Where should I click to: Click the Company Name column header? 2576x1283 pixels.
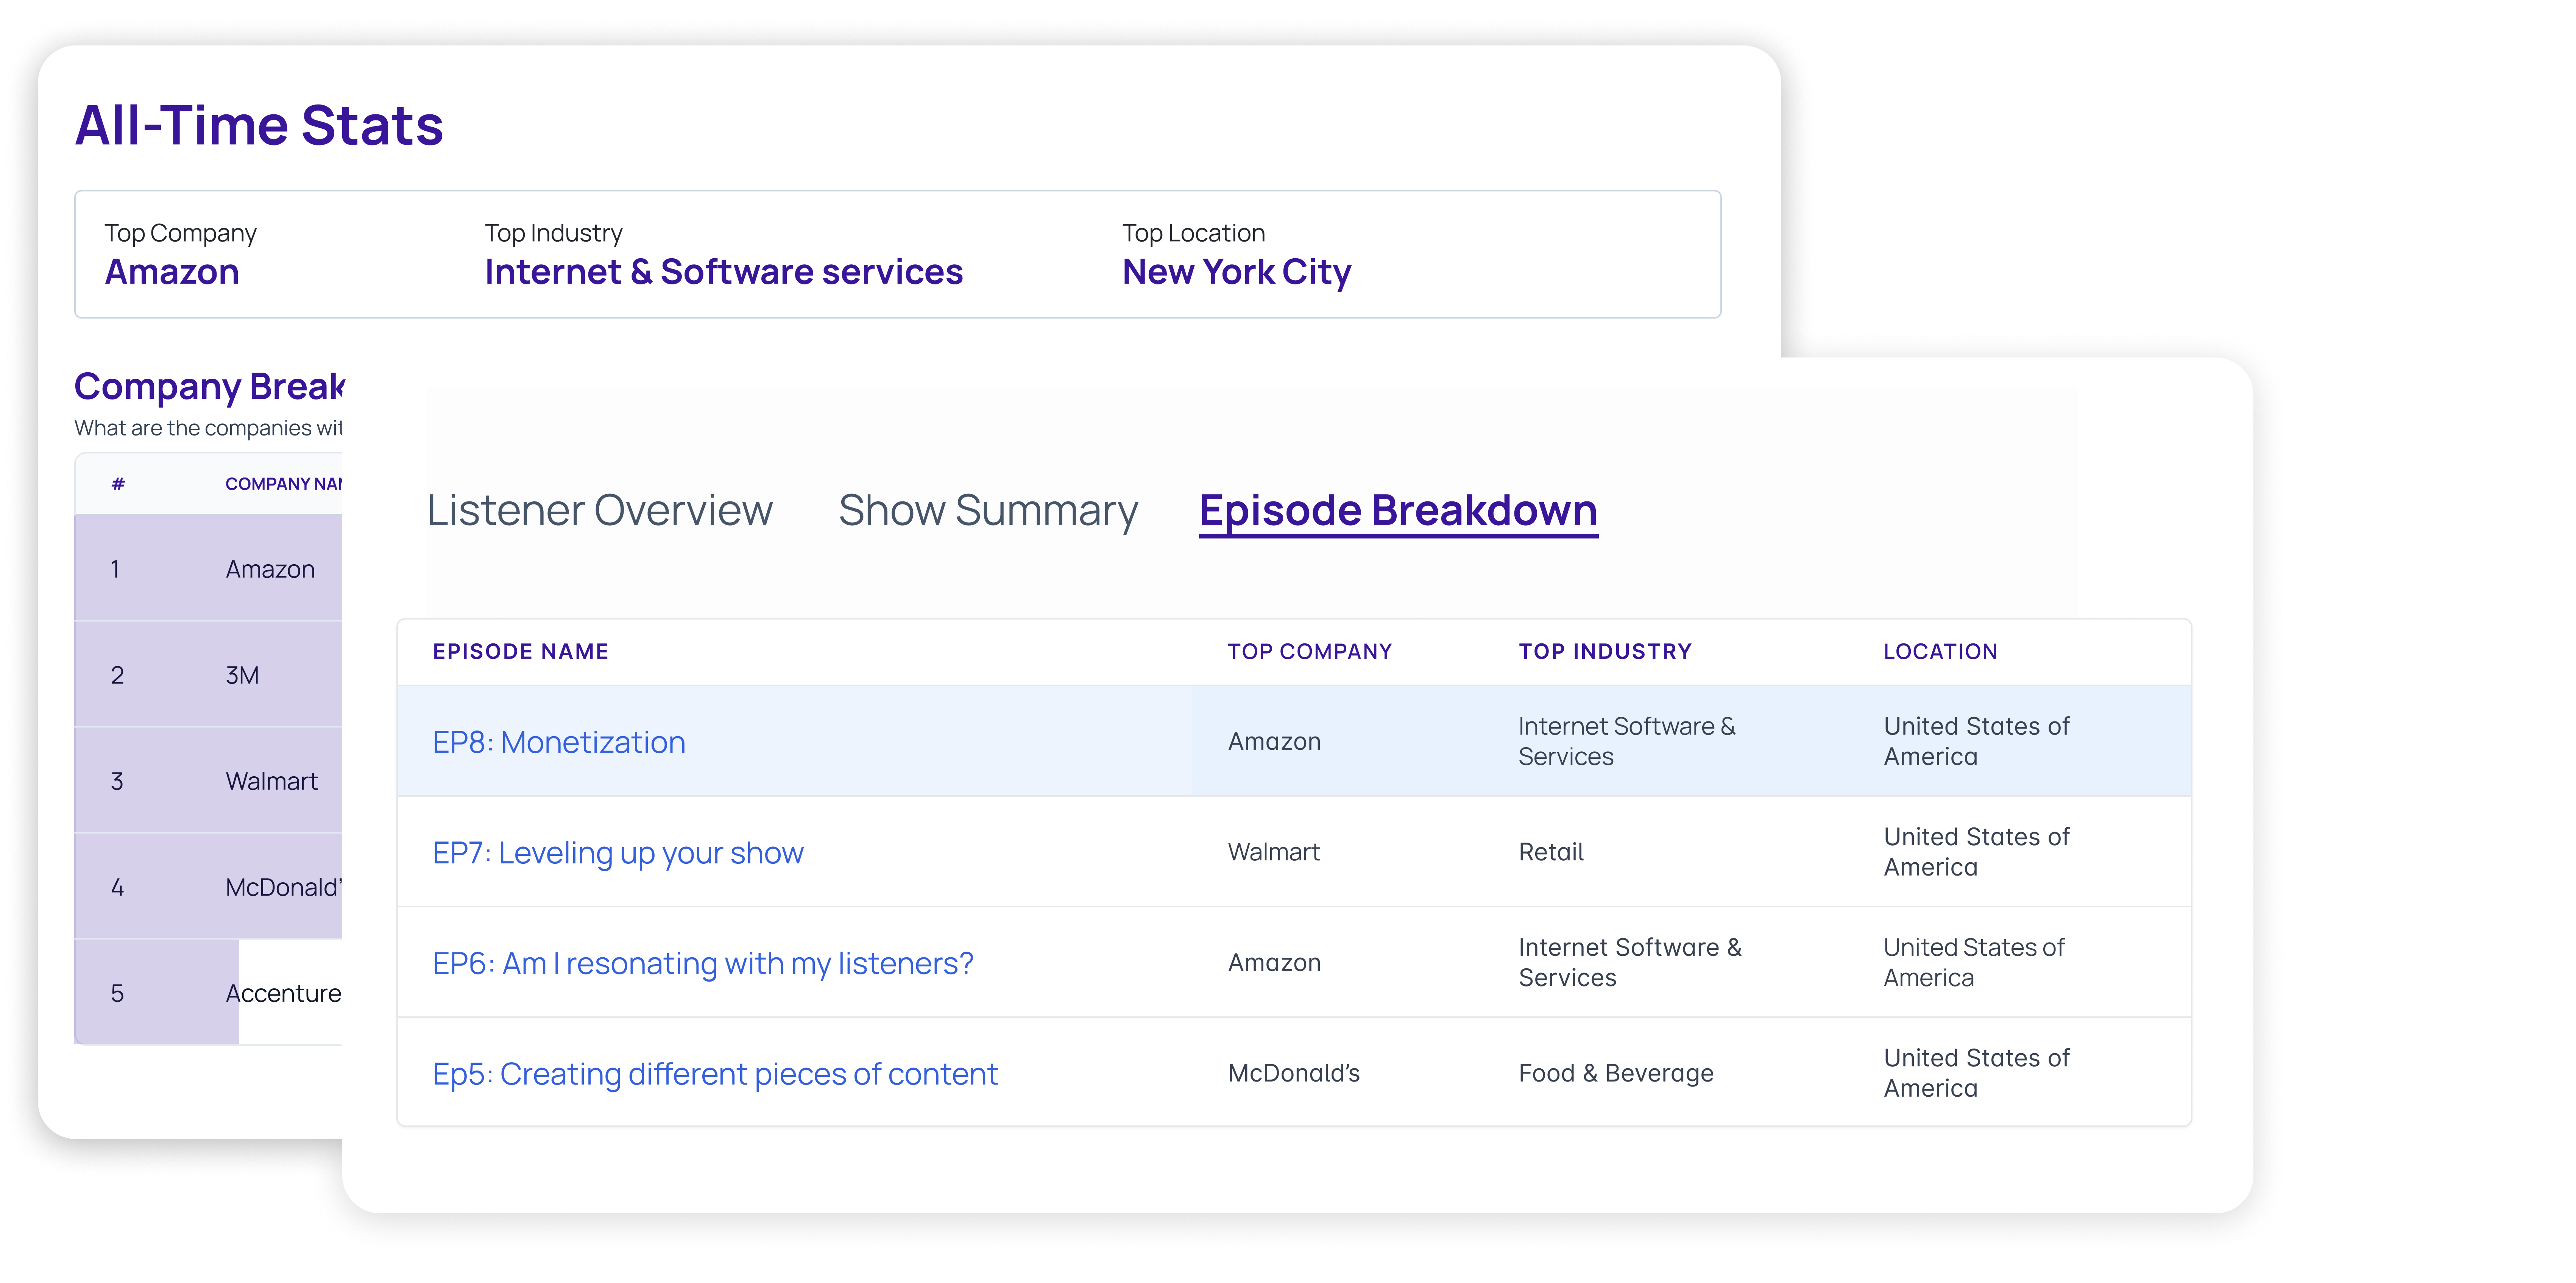(283, 484)
